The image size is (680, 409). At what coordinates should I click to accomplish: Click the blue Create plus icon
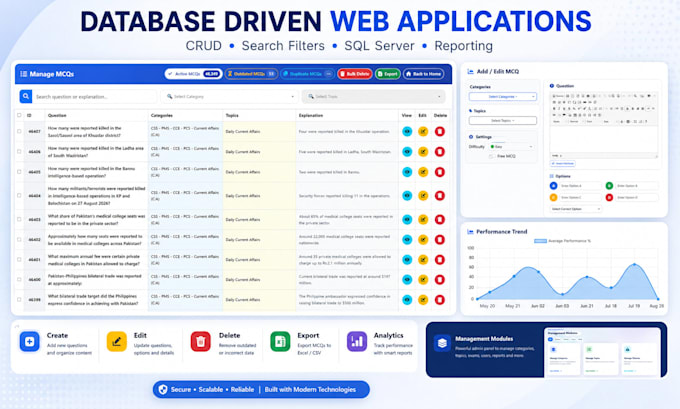click(29, 342)
